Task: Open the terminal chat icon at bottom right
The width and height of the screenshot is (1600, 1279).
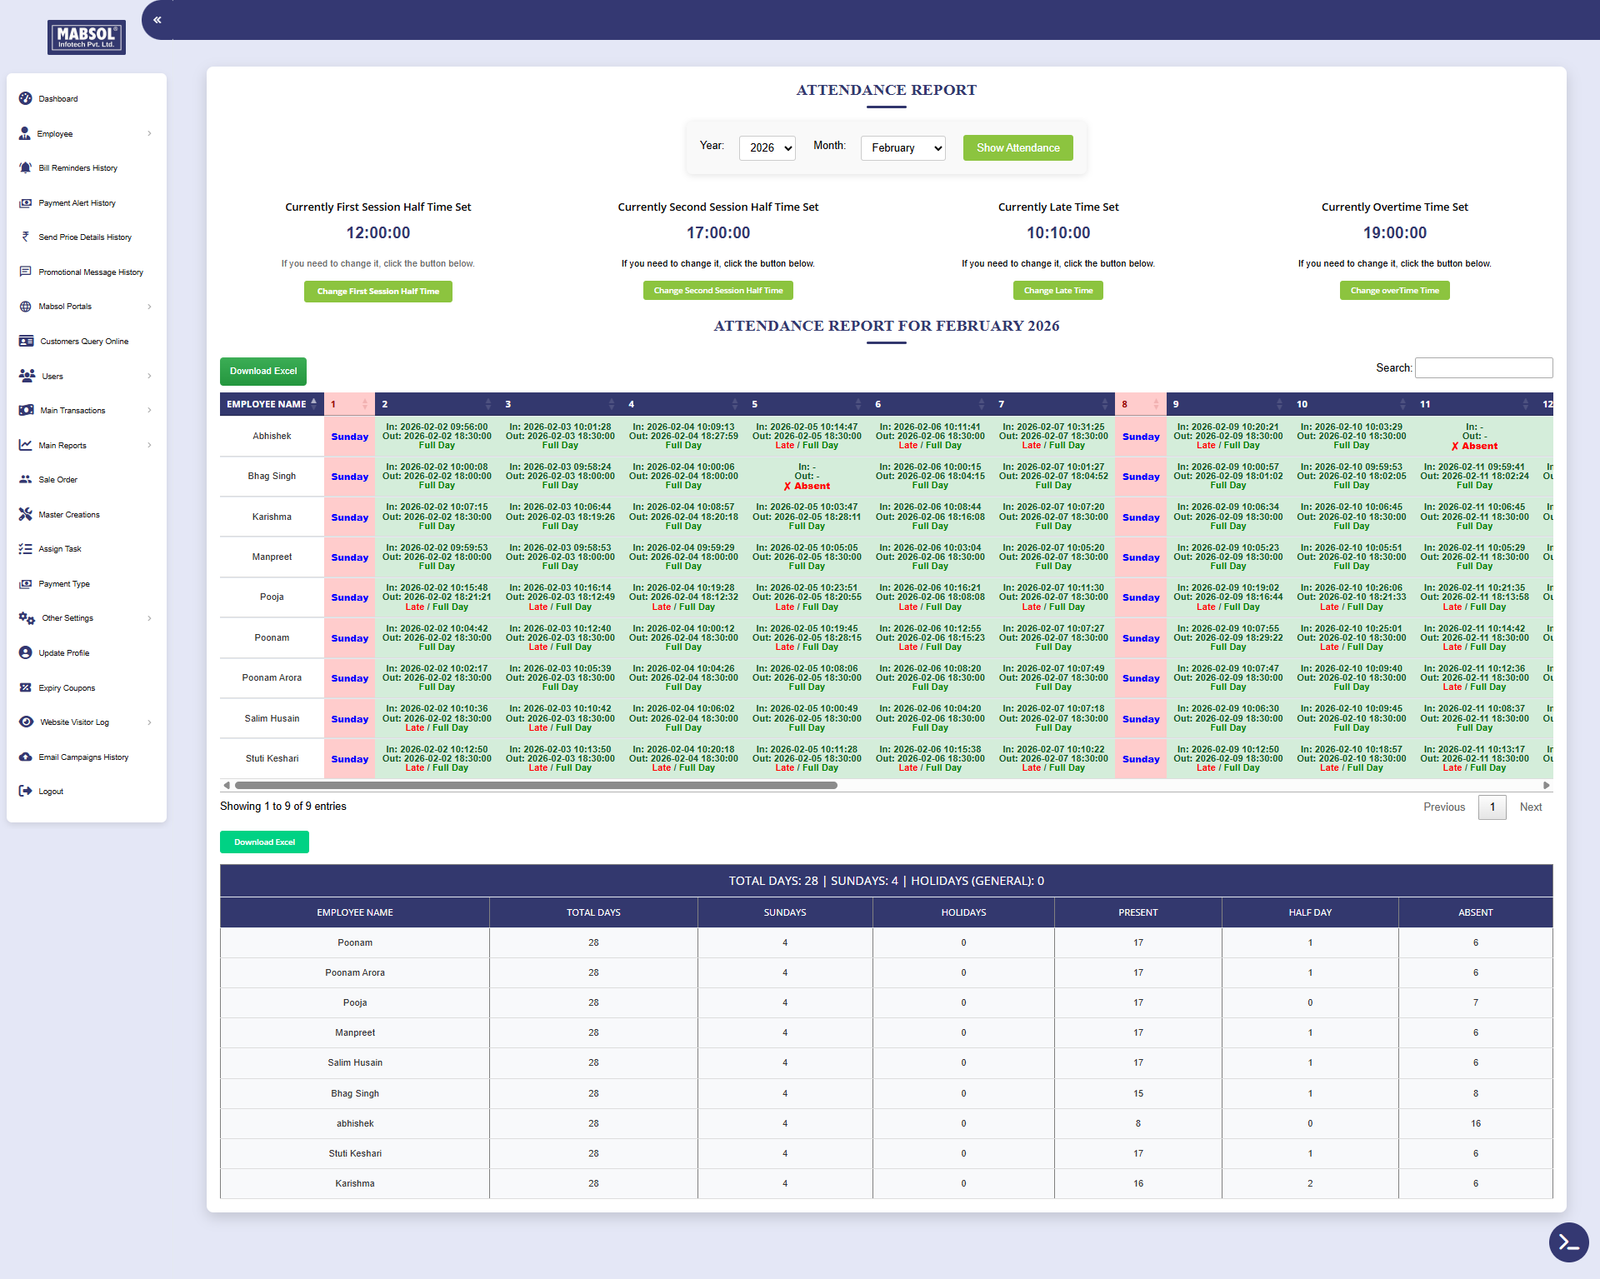Action: tap(1568, 1243)
